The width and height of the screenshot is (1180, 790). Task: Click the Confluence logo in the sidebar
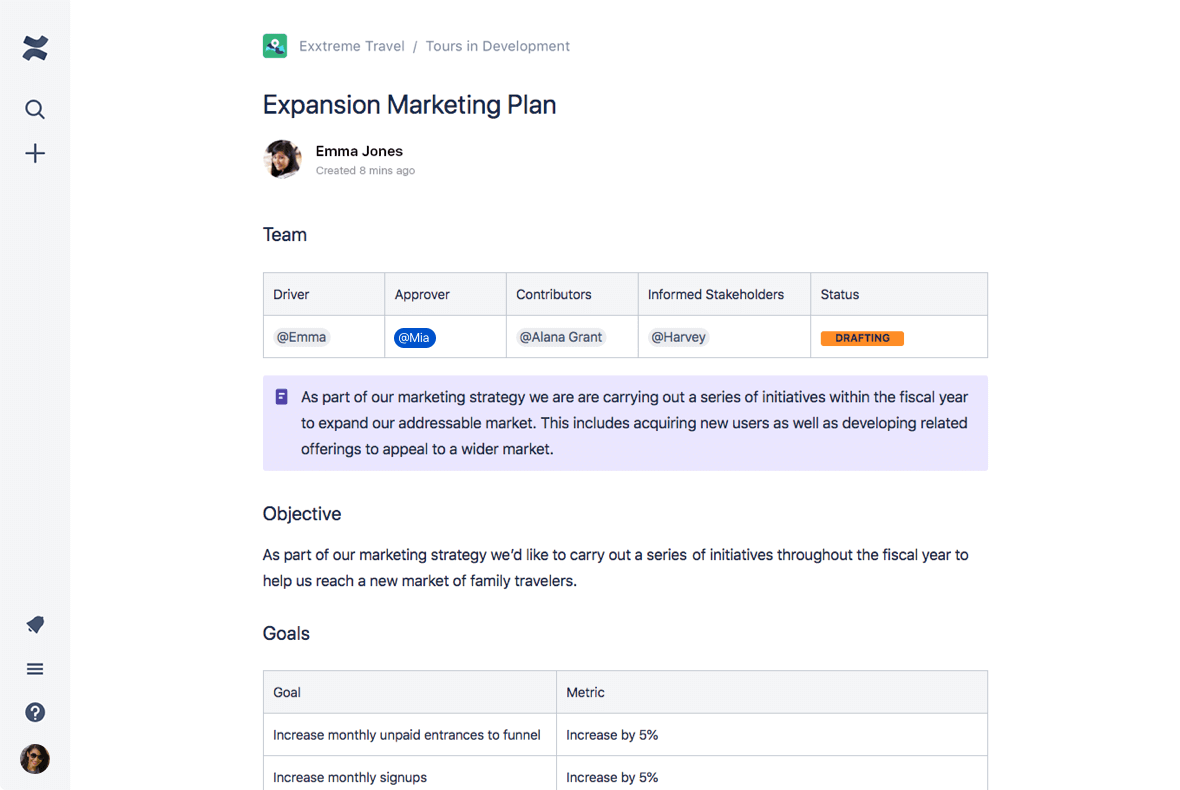[x=35, y=47]
